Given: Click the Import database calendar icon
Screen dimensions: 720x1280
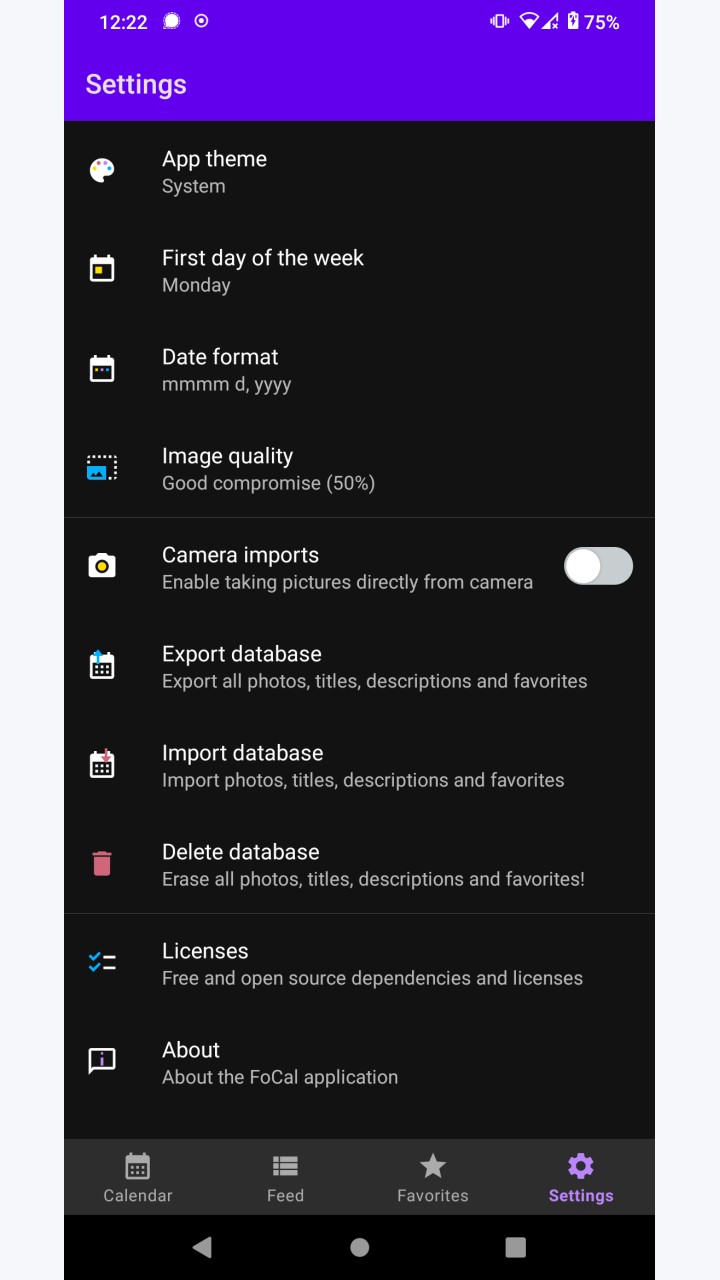Looking at the screenshot, I should pyautogui.click(x=102, y=764).
